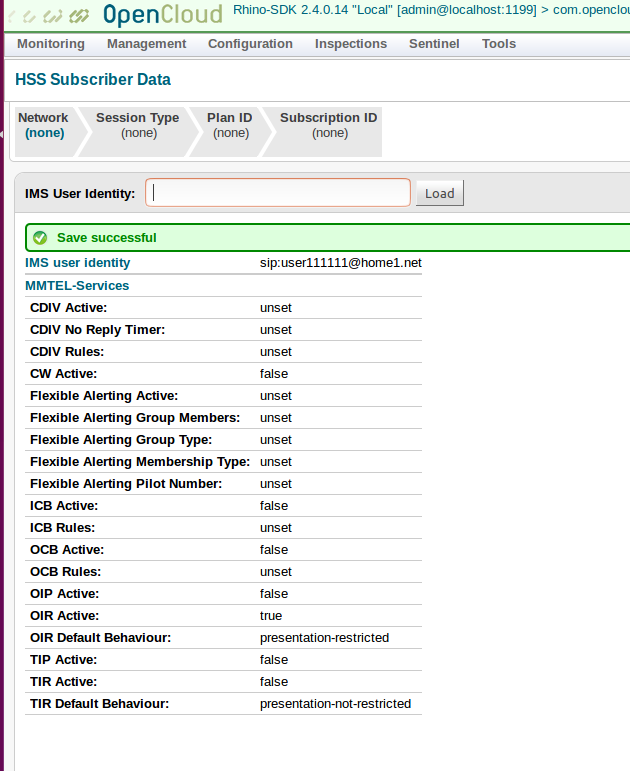Screen dimensions: 630x771
Task: Select the OIR Default Behaviour value
Action: [x=324, y=638]
